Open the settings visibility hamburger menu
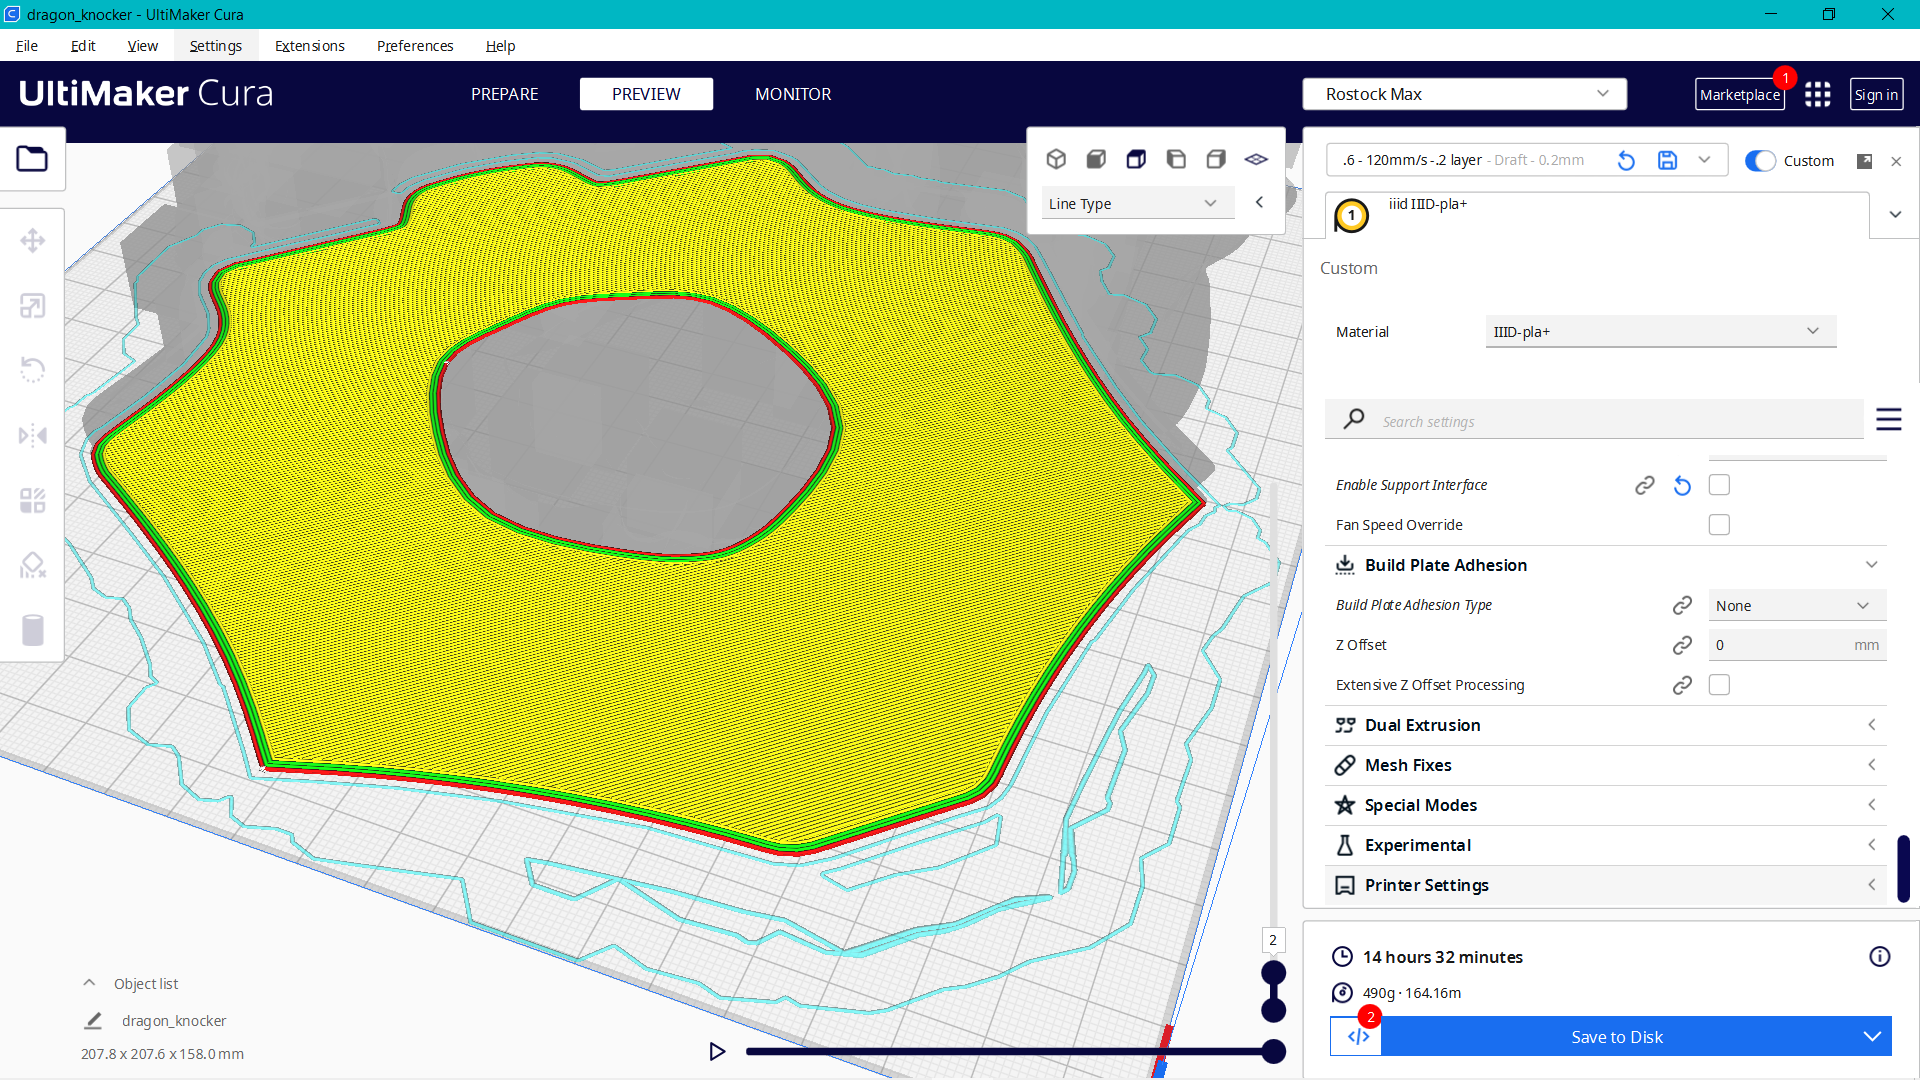The width and height of the screenshot is (1920, 1080). pyautogui.click(x=1889, y=419)
